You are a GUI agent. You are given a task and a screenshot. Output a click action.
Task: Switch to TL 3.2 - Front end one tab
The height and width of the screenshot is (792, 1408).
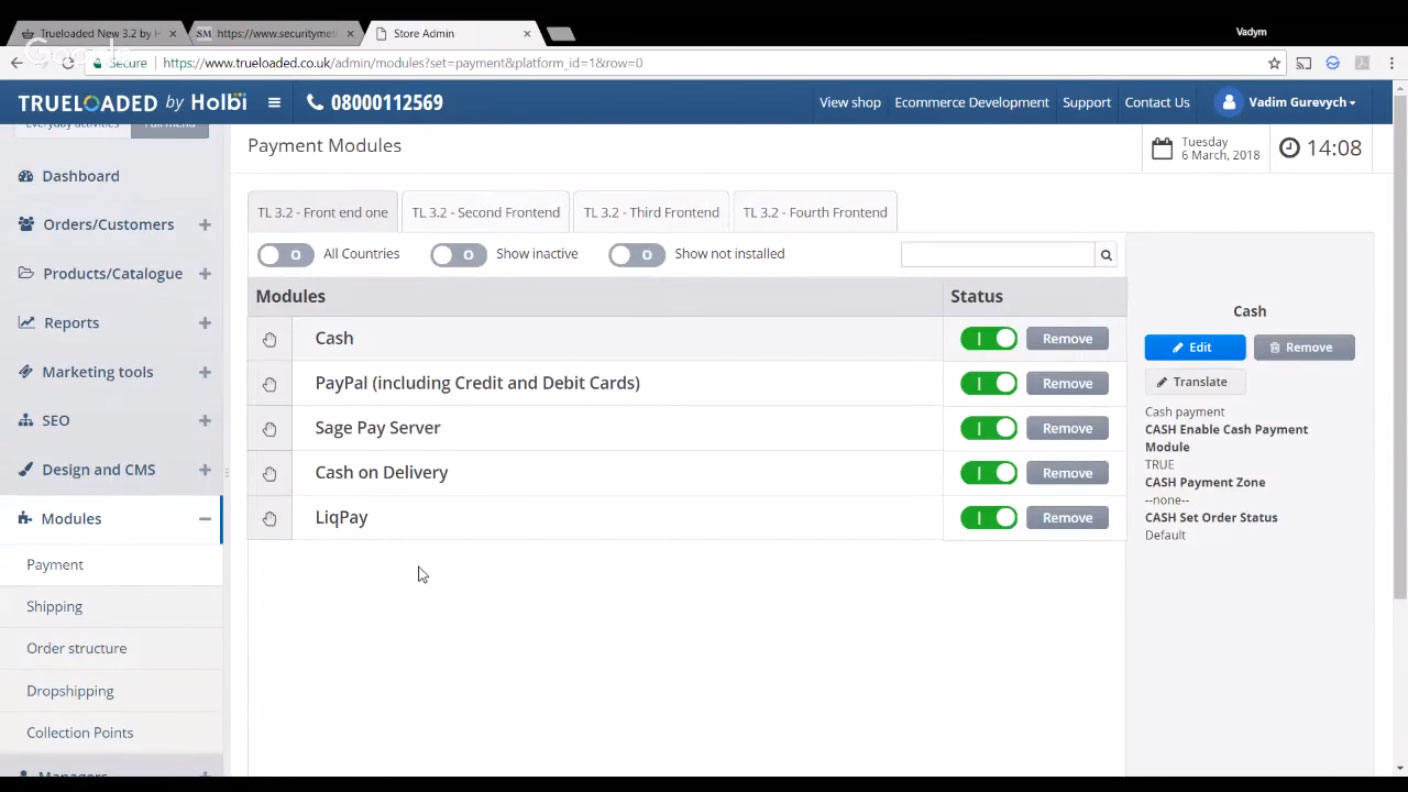coord(322,212)
